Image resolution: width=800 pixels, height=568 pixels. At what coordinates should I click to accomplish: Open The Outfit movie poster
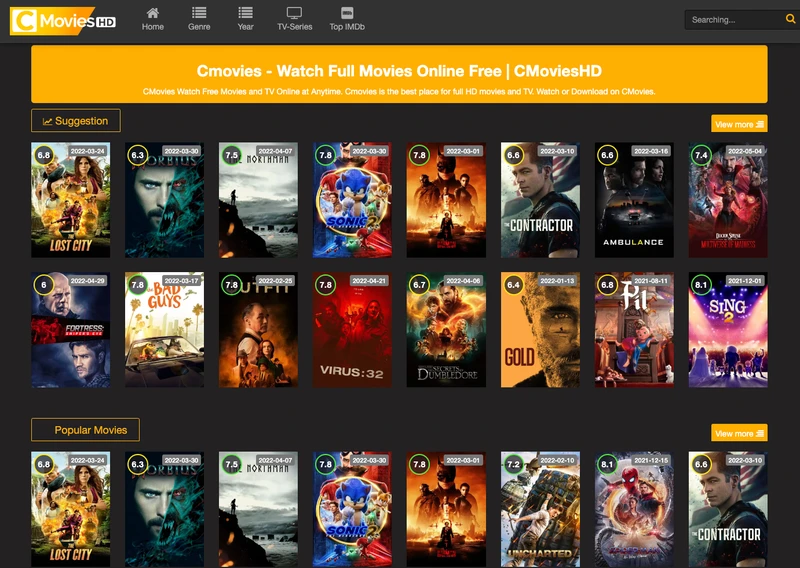pos(258,330)
